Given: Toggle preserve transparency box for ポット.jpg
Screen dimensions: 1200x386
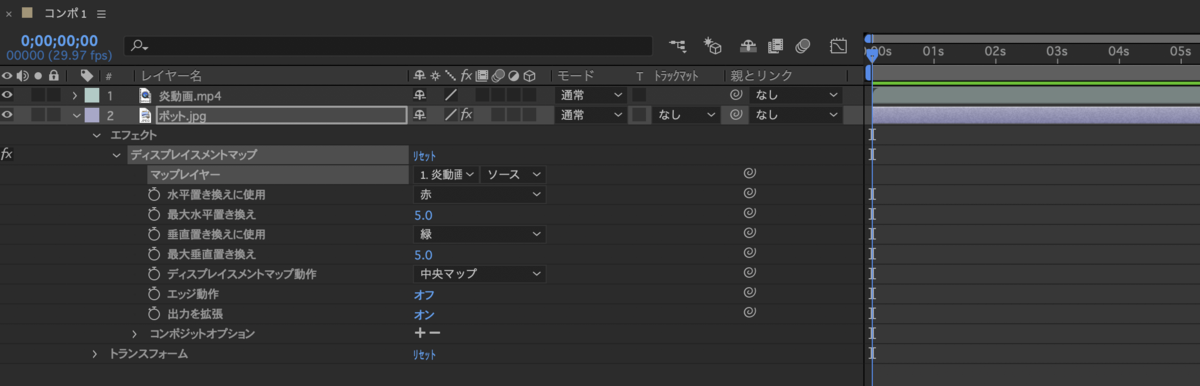Looking at the screenshot, I should point(639,115).
